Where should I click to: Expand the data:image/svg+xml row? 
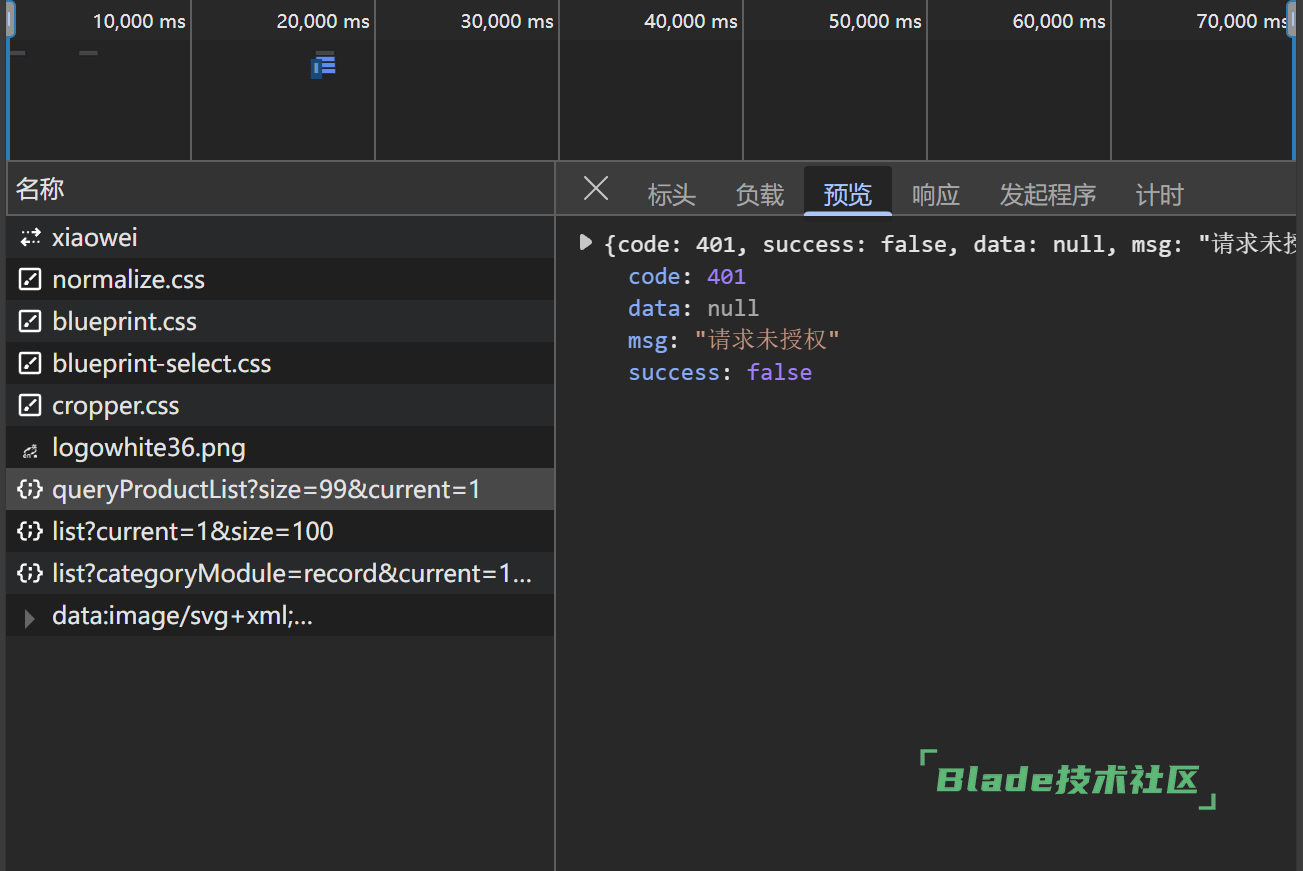coord(30,618)
